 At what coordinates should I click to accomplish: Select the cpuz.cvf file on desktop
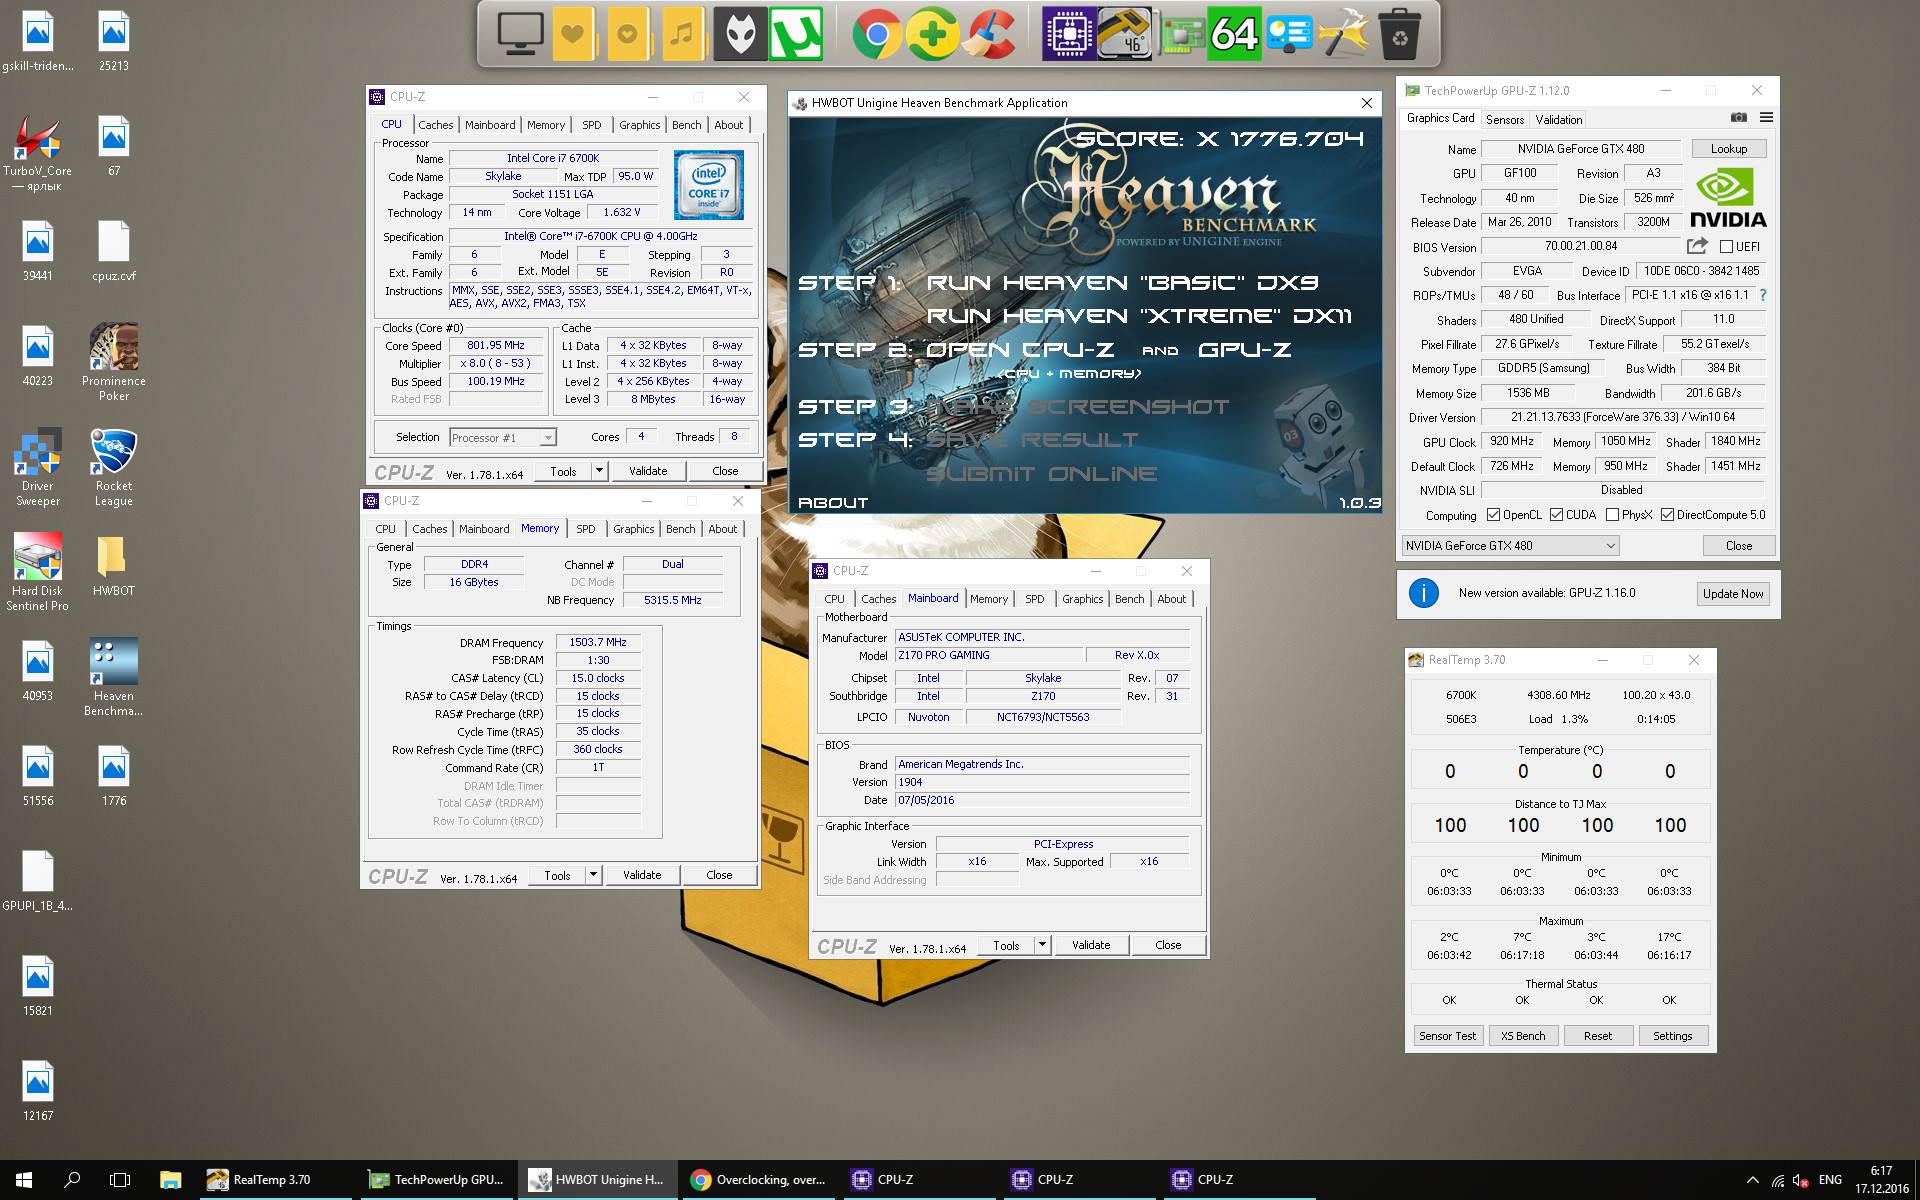114,251
